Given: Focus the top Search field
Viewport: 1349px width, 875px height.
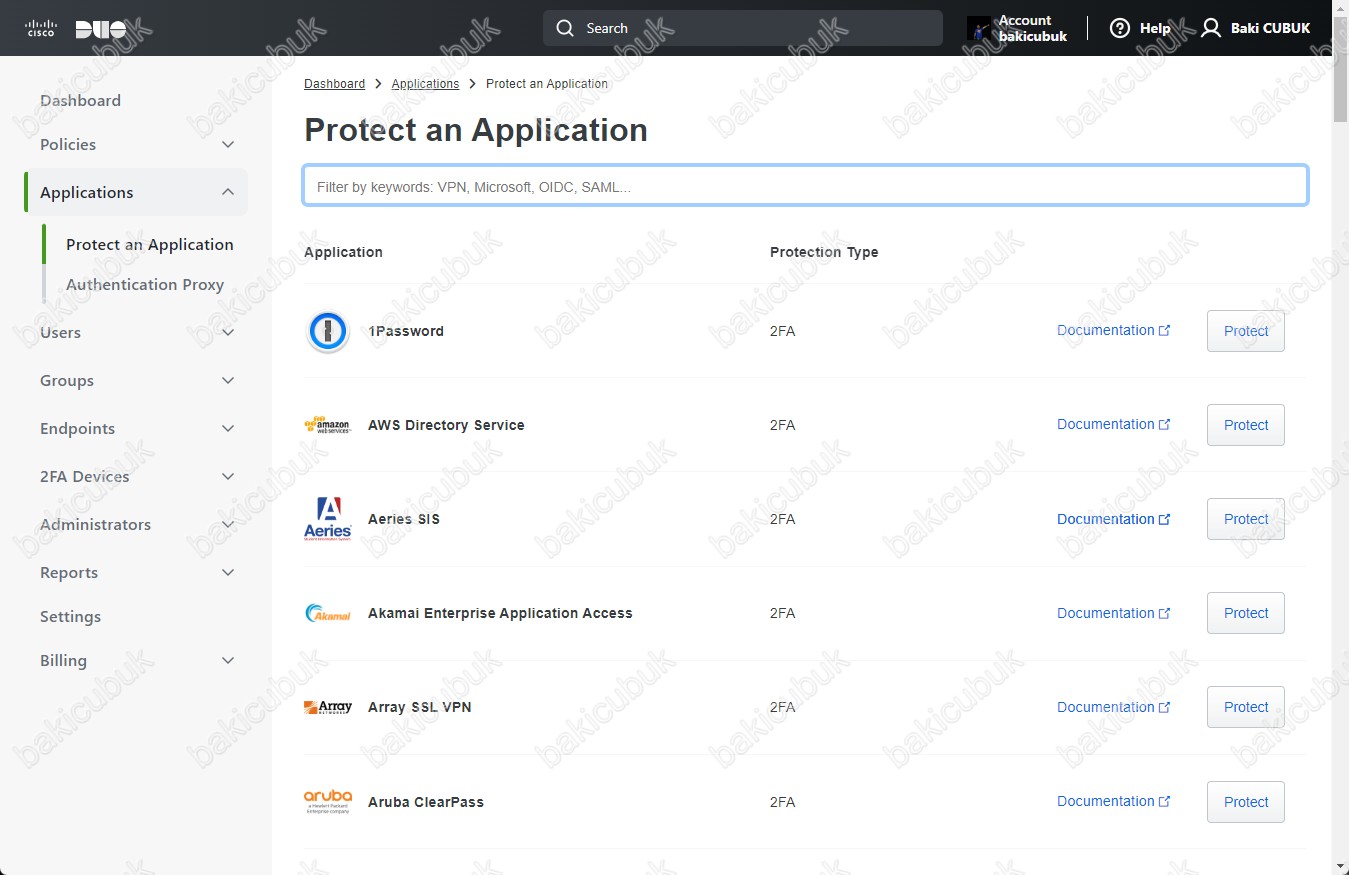Looking at the screenshot, I should click(743, 28).
